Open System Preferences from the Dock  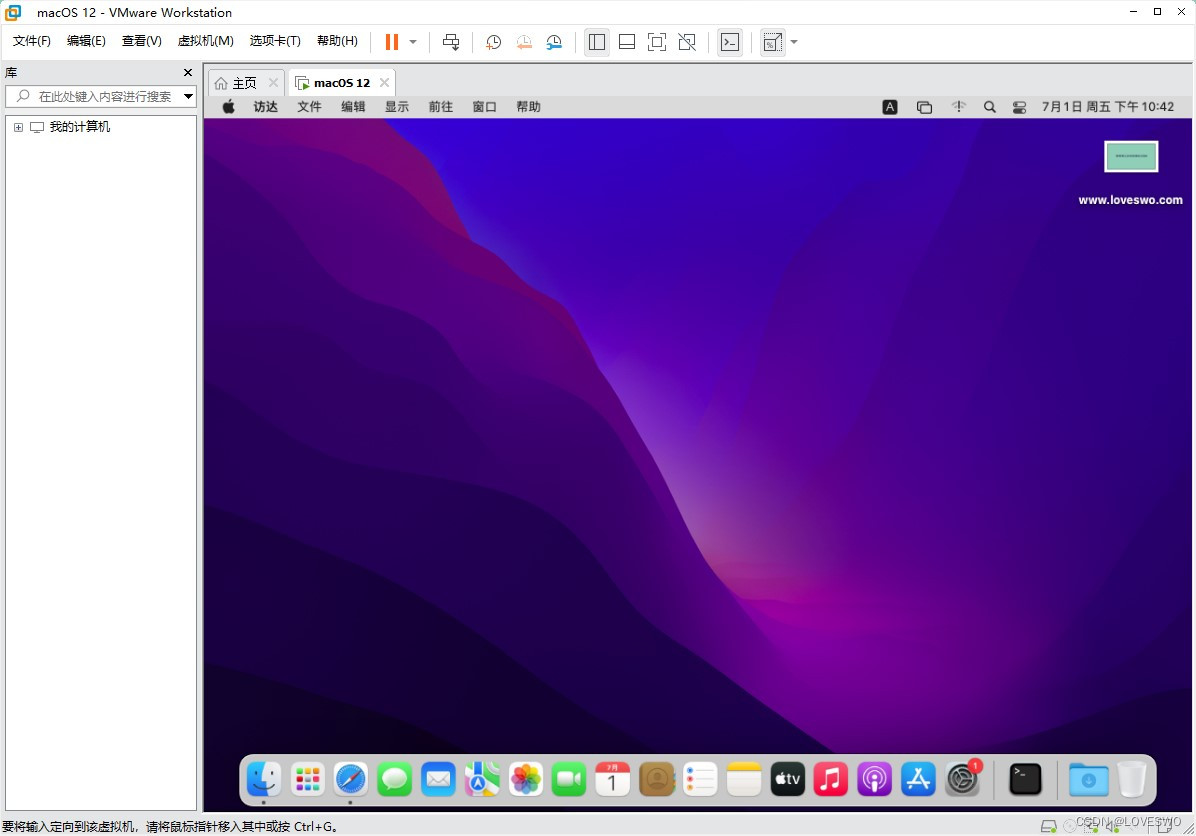[x=963, y=780]
